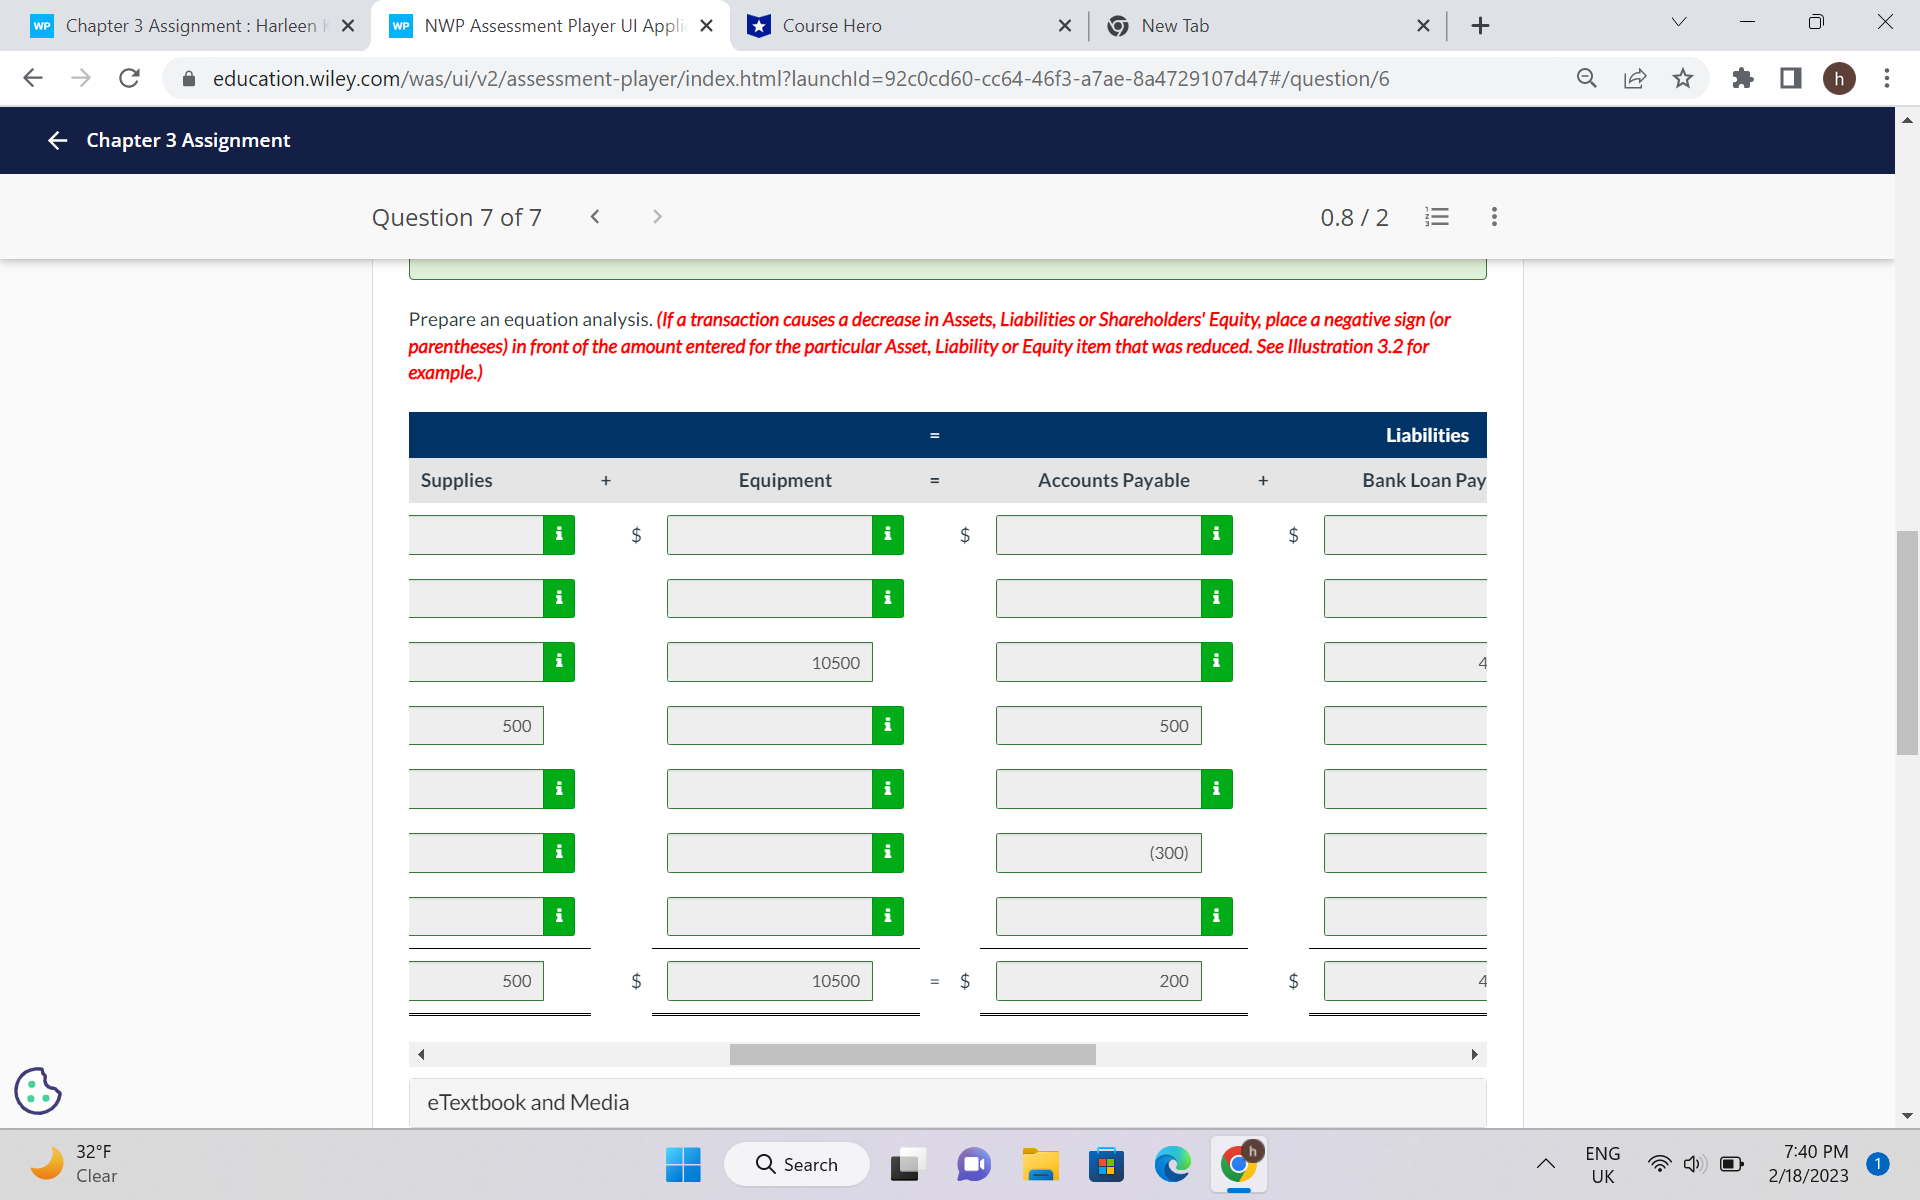Open the three-dot options menu in the assessment player
1920x1200 pixels.
(x=1494, y=217)
